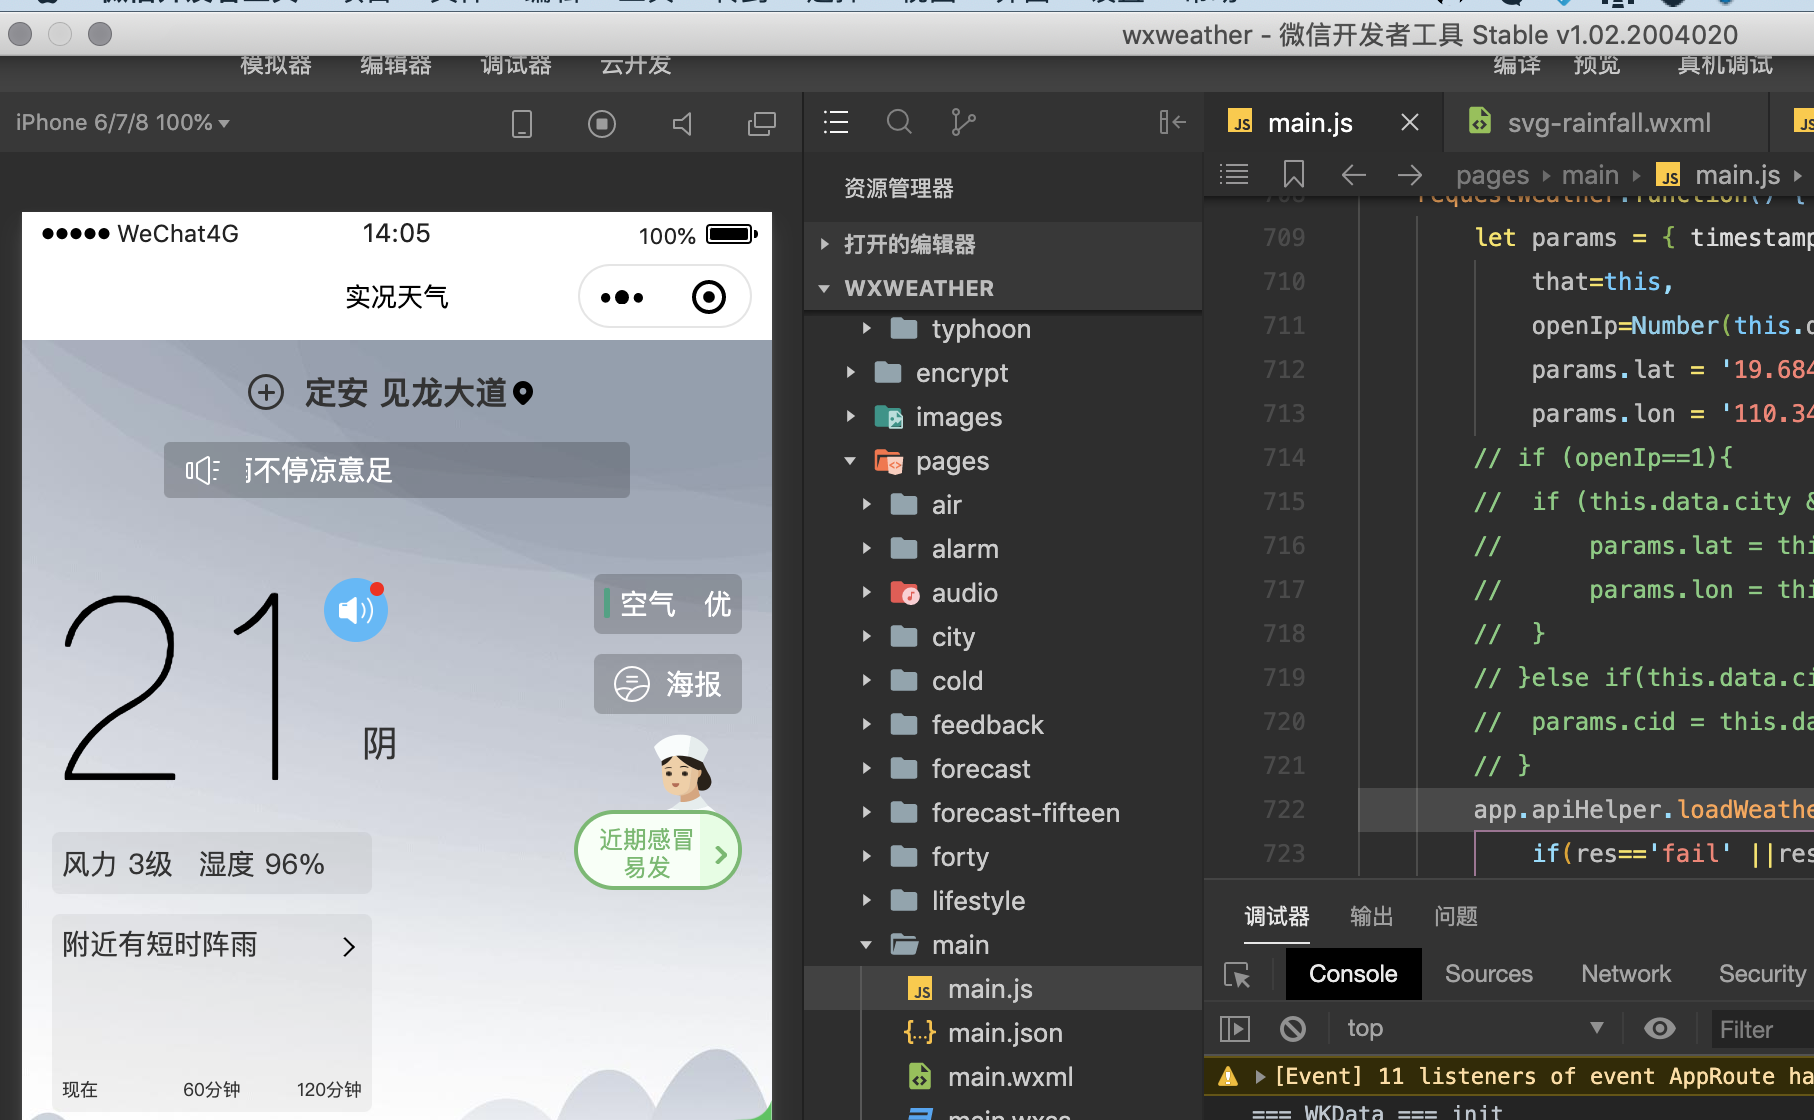Open the 海报 poster button

point(668,684)
